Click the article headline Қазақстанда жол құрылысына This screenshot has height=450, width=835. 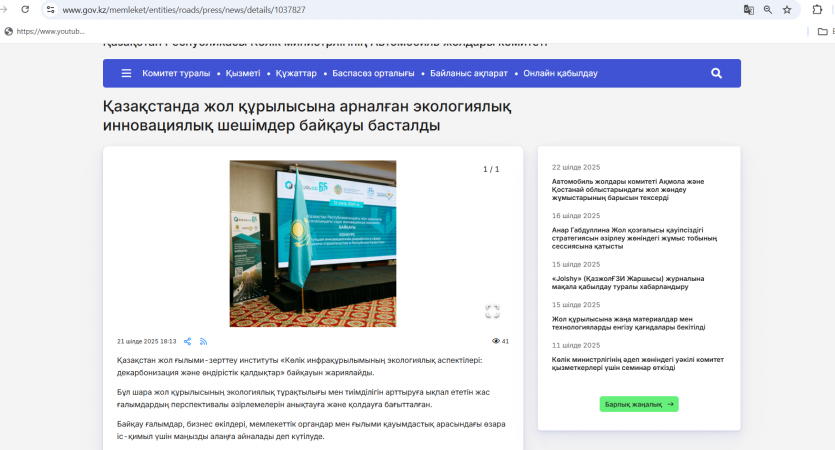(x=307, y=116)
